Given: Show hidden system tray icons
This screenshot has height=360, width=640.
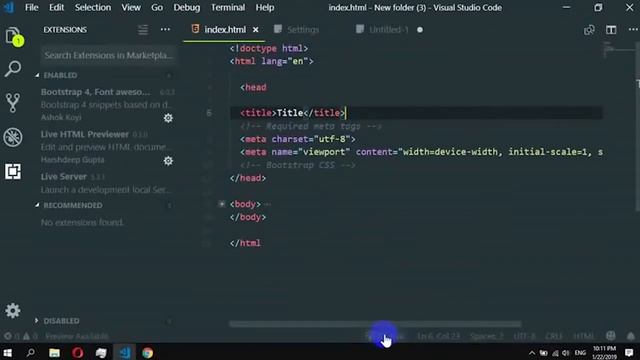Looking at the screenshot, I should [x=532, y=353].
